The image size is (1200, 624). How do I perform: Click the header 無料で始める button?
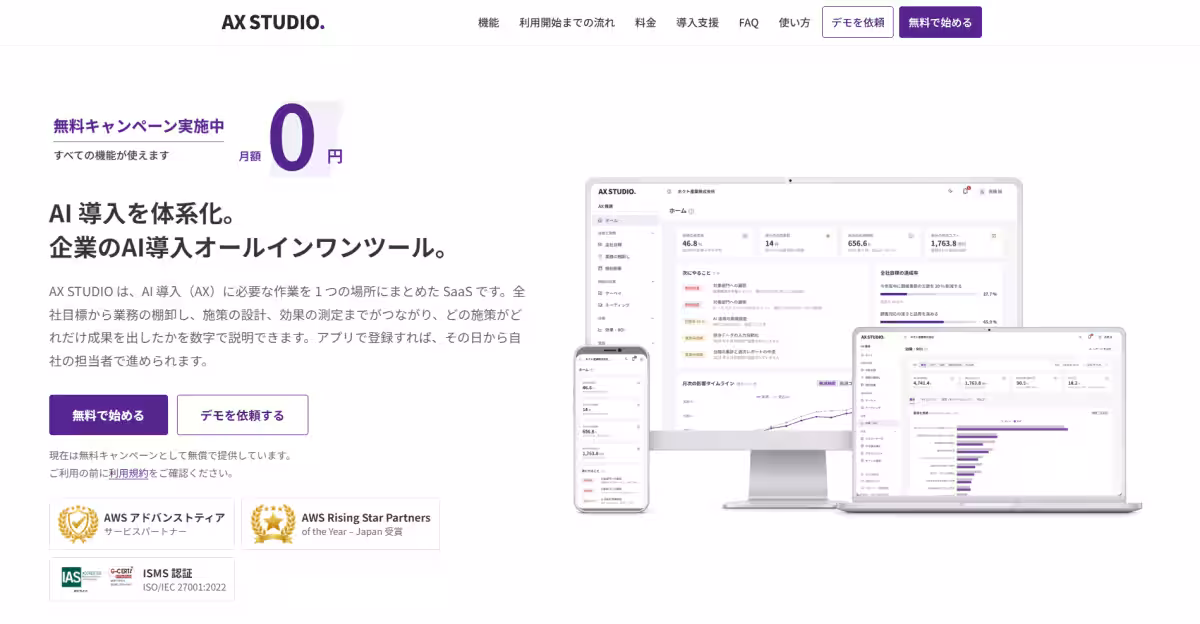click(x=940, y=22)
